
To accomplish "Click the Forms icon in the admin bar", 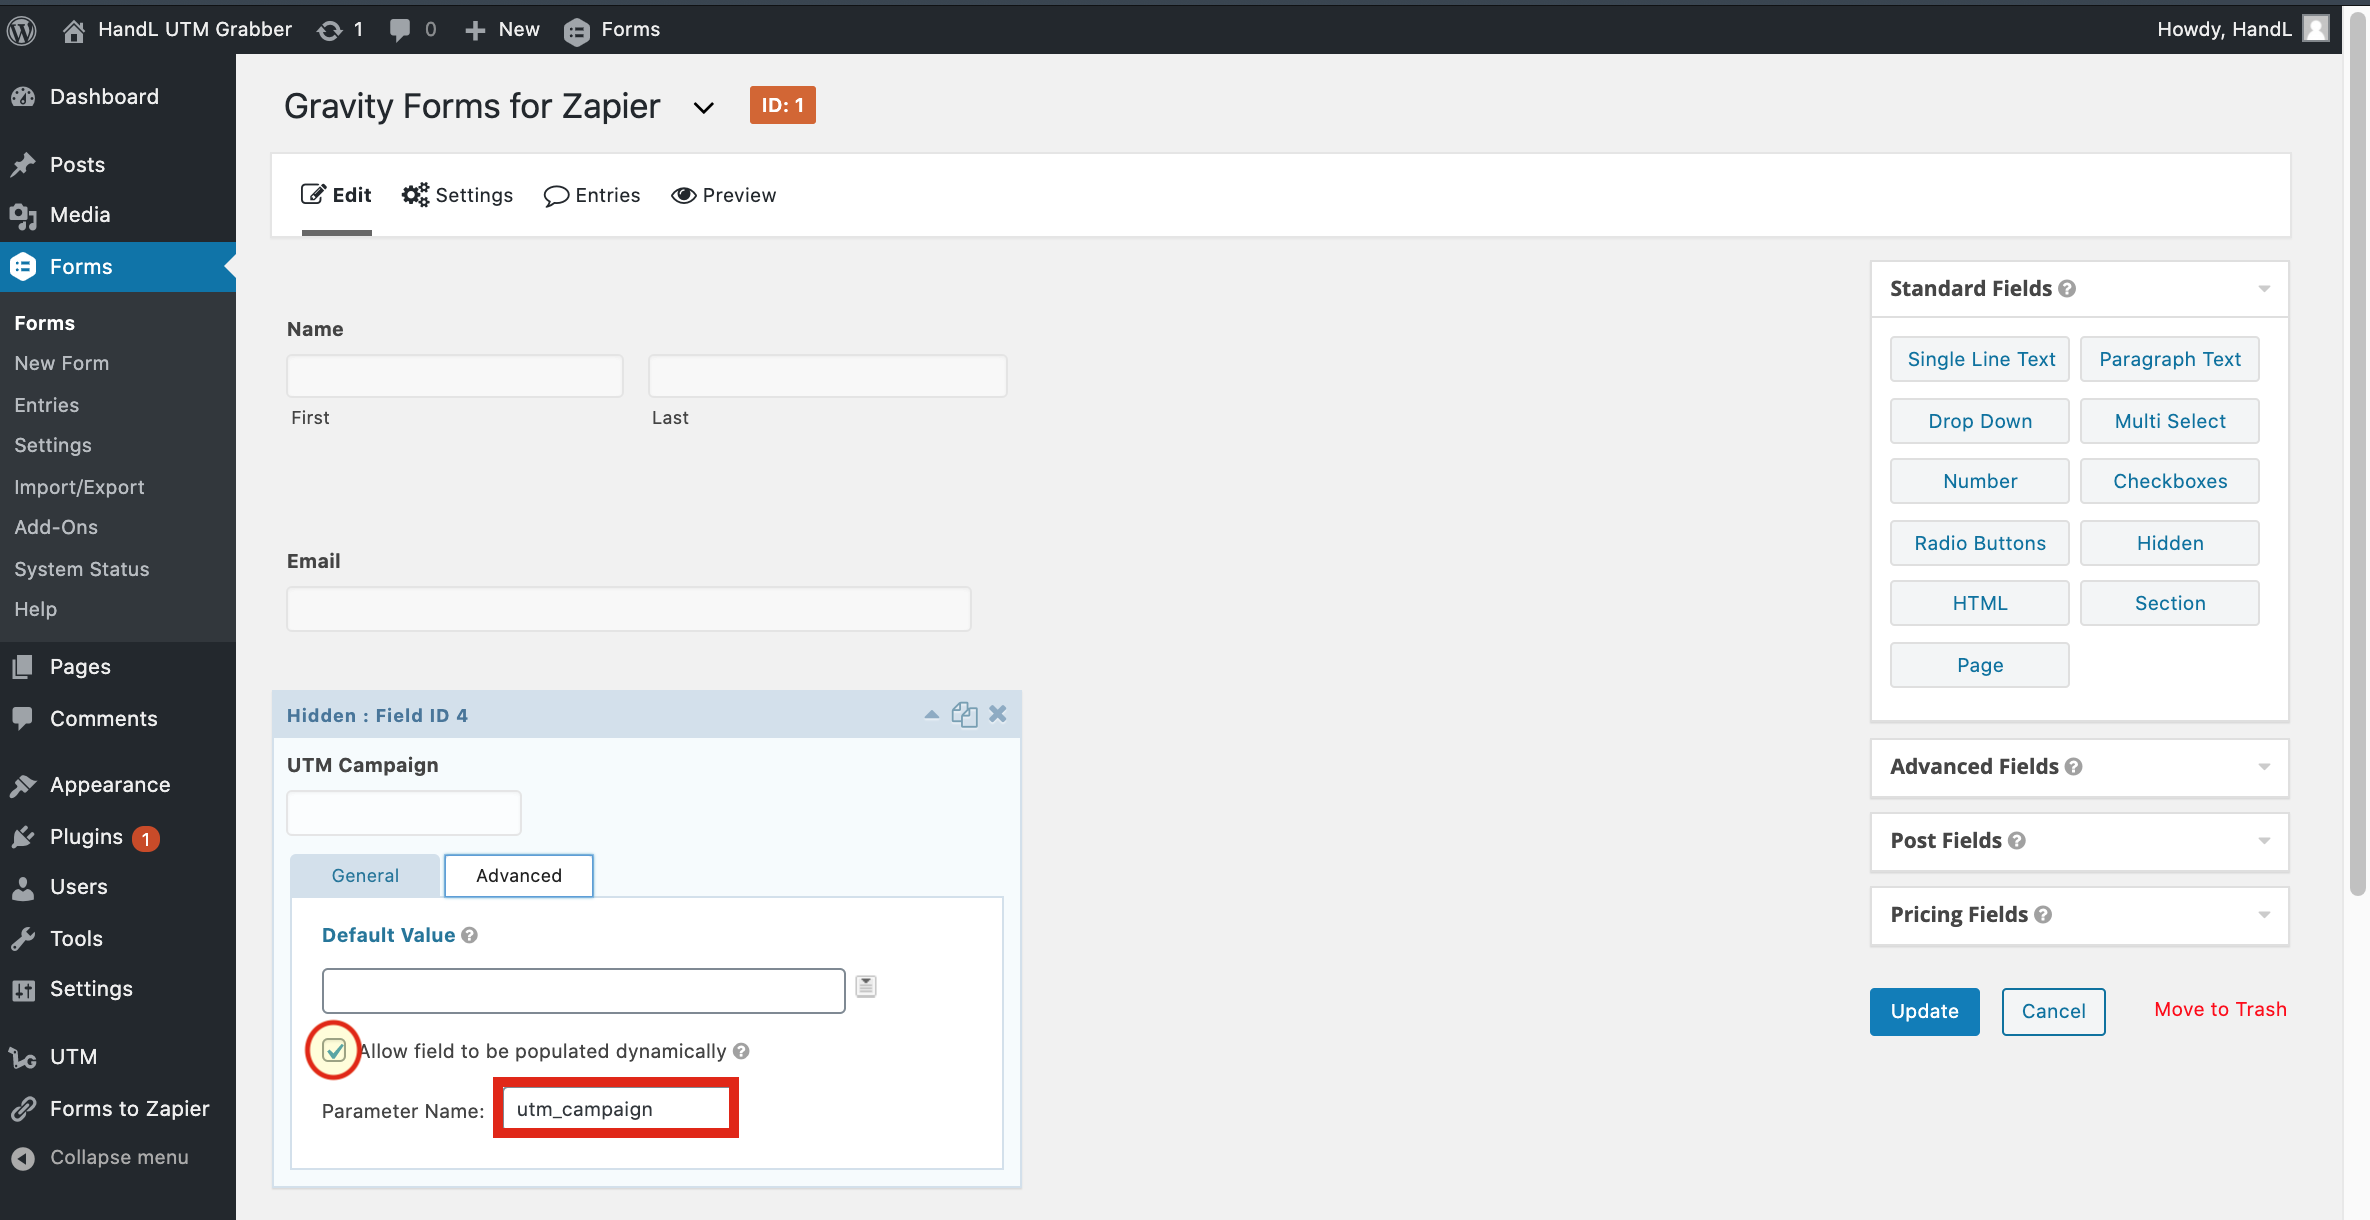I will coord(577,31).
